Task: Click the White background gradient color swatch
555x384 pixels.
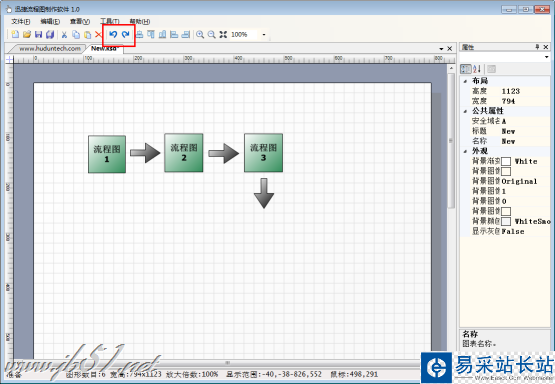Action: point(506,161)
